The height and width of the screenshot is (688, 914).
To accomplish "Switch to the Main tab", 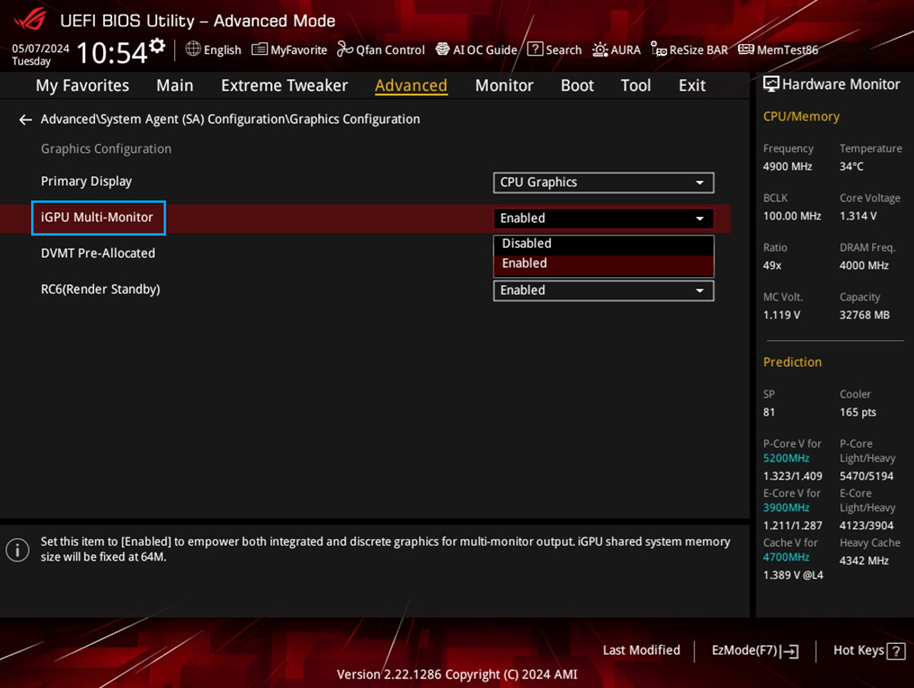I will click(x=174, y=86).
